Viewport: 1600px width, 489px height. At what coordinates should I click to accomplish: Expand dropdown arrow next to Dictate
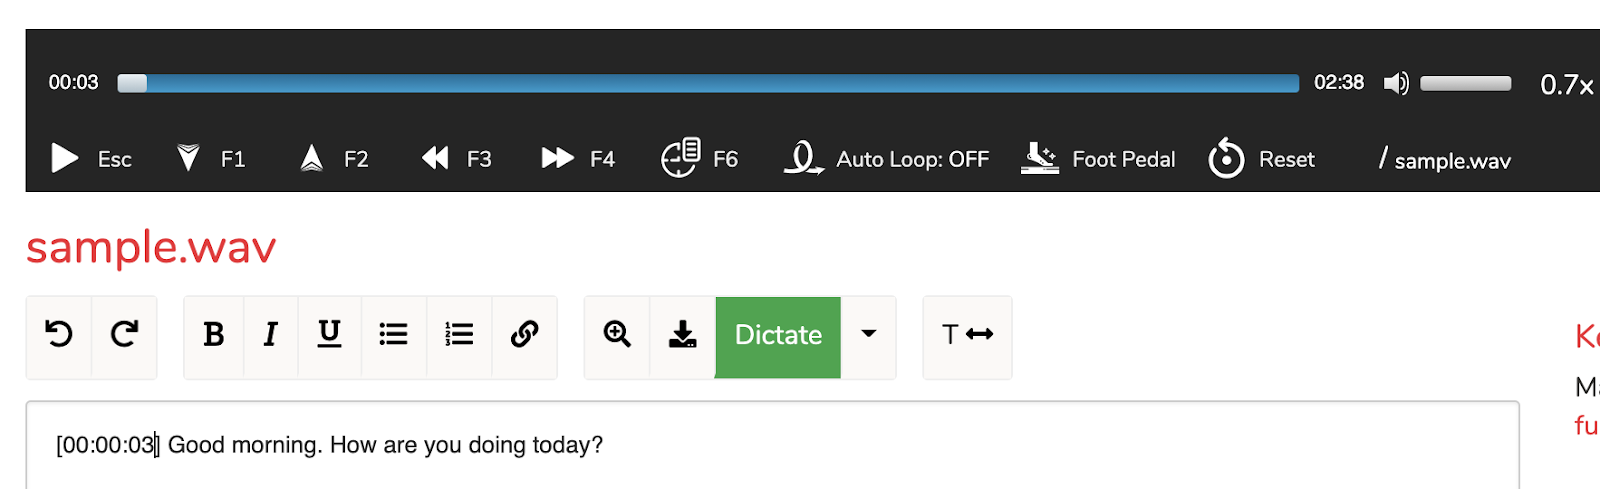[869, 334]
